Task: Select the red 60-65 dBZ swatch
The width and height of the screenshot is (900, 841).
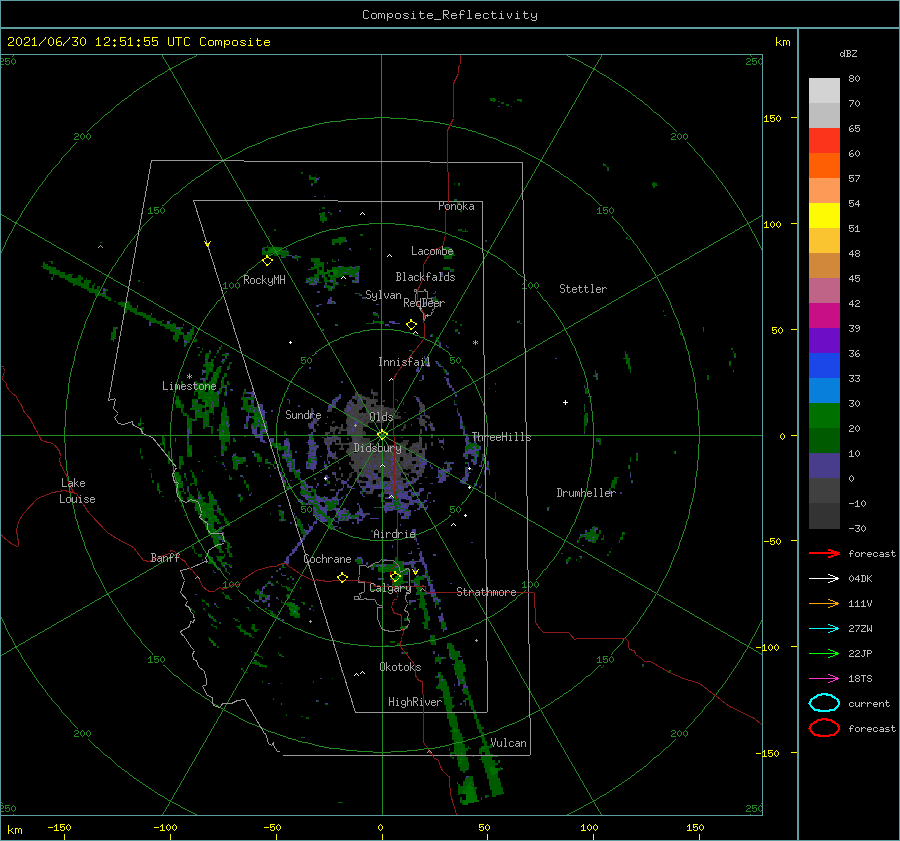Action: tap(824, 140)
